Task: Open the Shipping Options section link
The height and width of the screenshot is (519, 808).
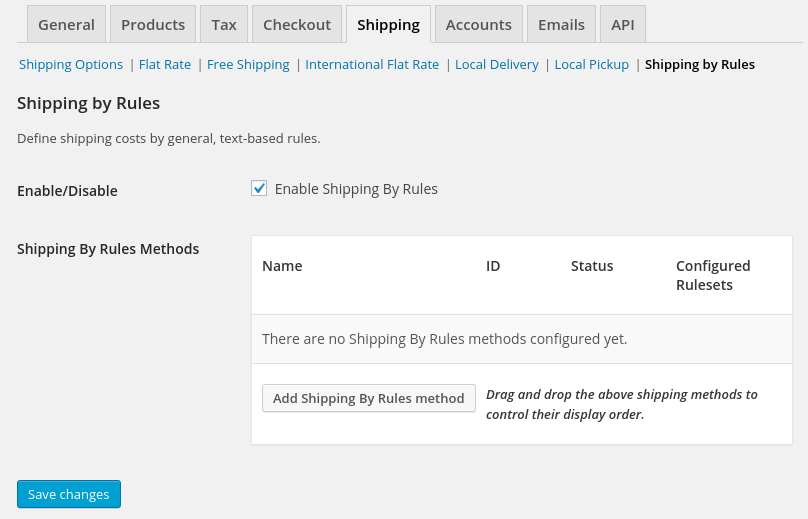Action: [x=71, y=64]
